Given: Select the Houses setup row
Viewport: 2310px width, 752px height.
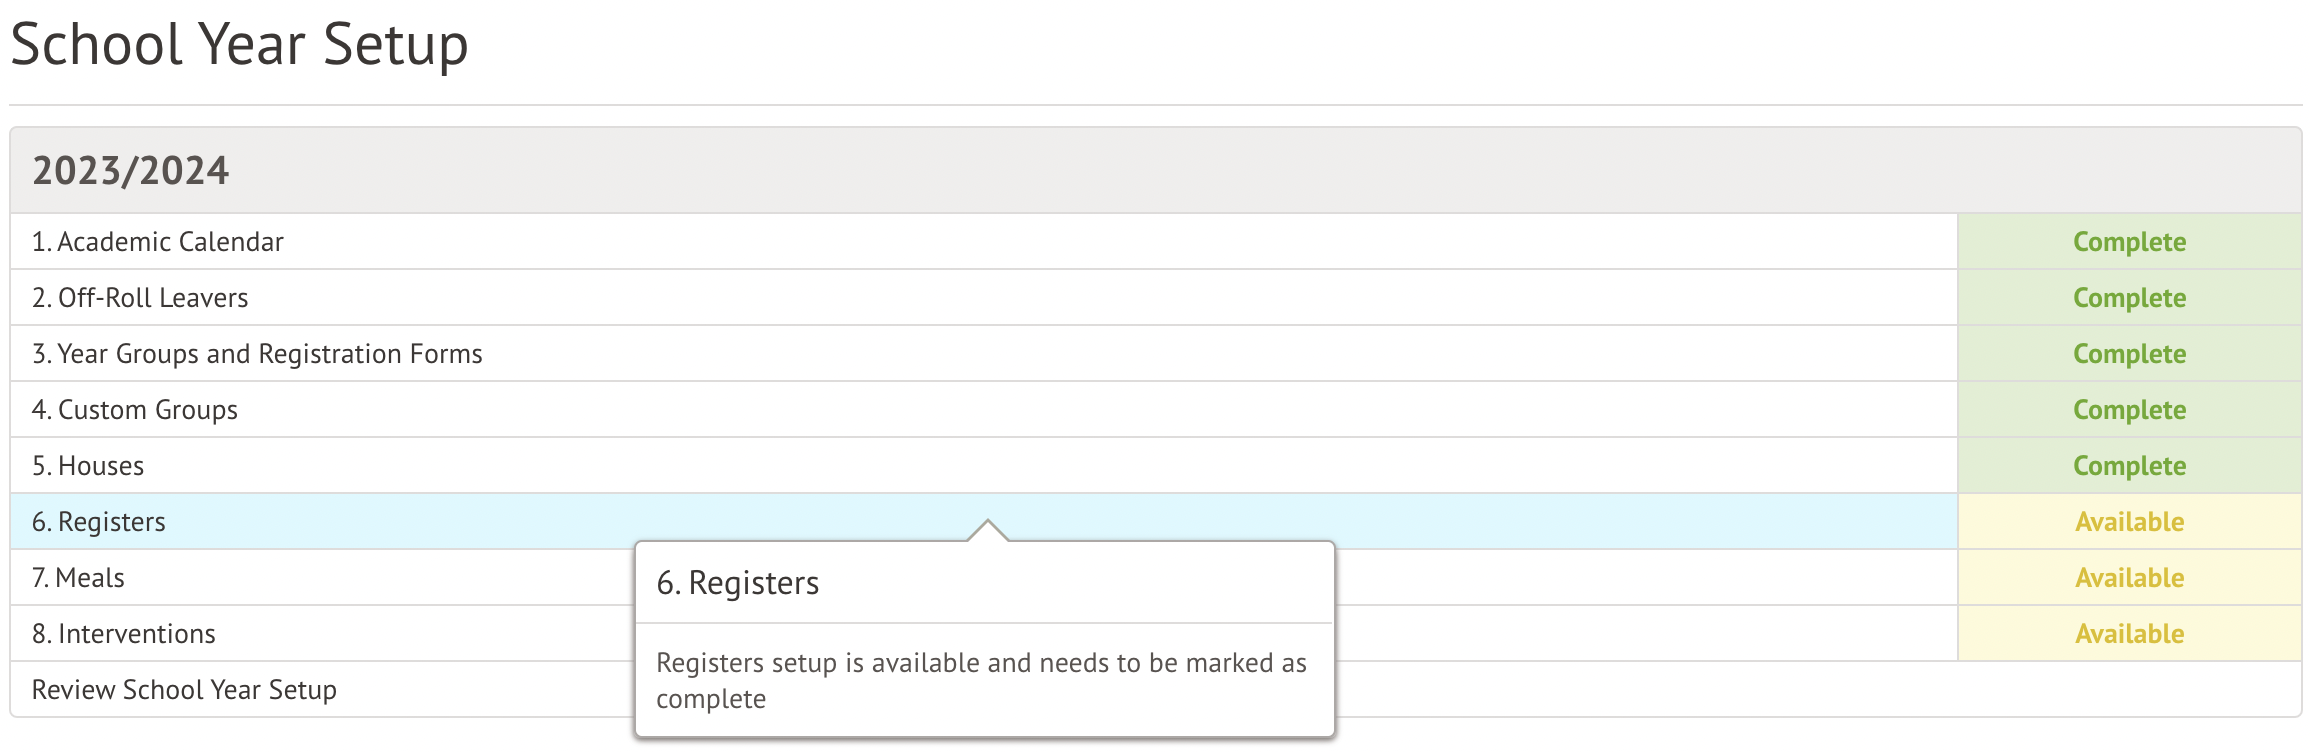Looking at the screenshot, I should click(x=88, y=466).
